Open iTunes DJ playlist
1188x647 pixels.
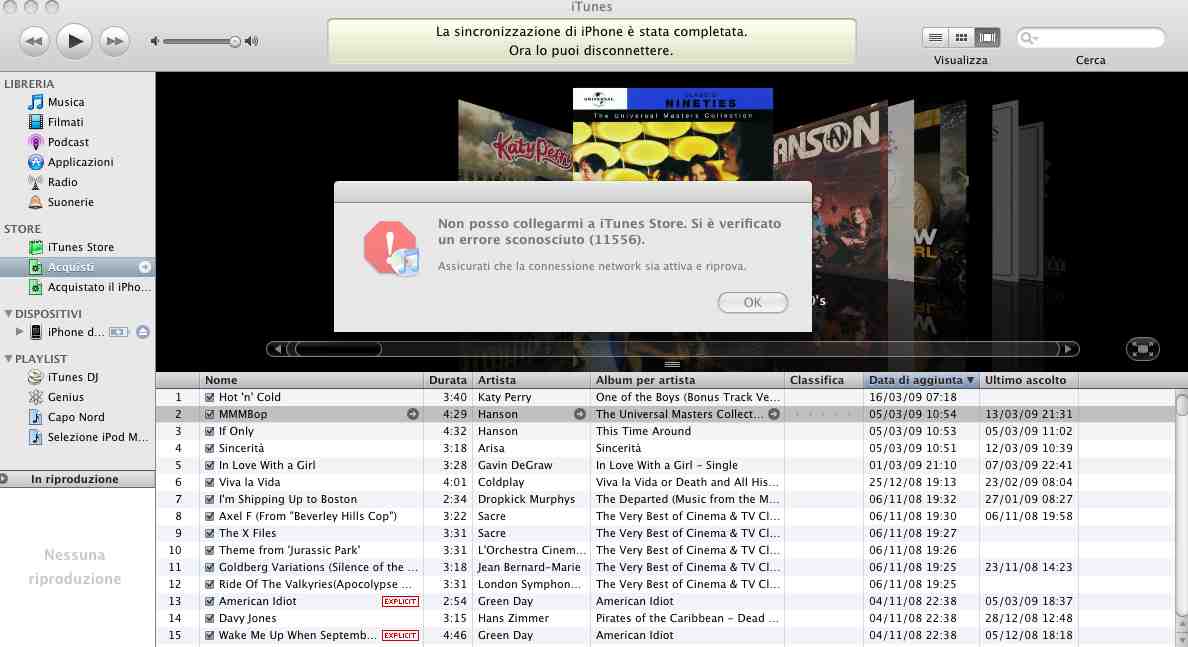tap(73, 377)
